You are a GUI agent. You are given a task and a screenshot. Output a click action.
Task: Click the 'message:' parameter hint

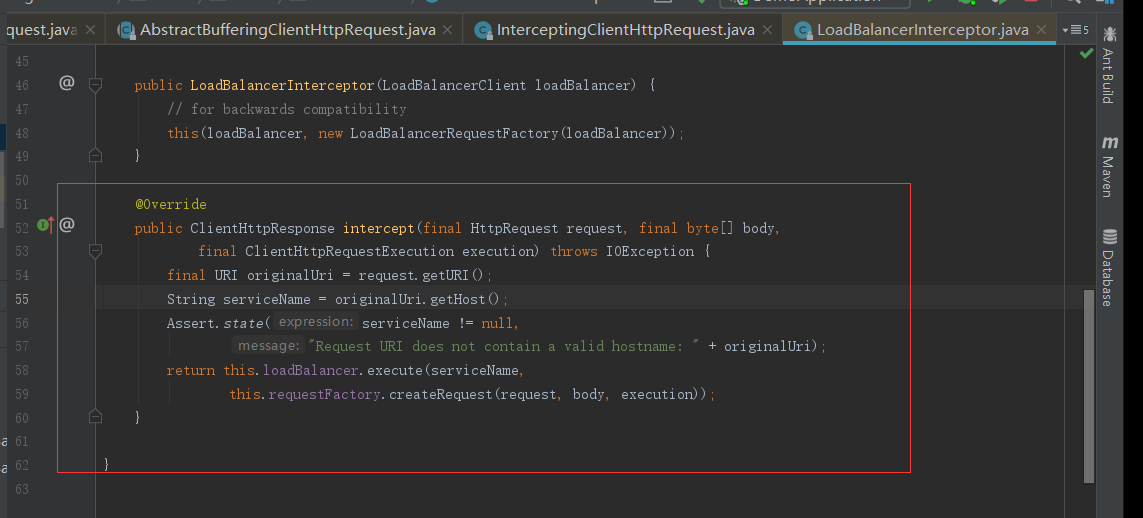pos(268,345)
